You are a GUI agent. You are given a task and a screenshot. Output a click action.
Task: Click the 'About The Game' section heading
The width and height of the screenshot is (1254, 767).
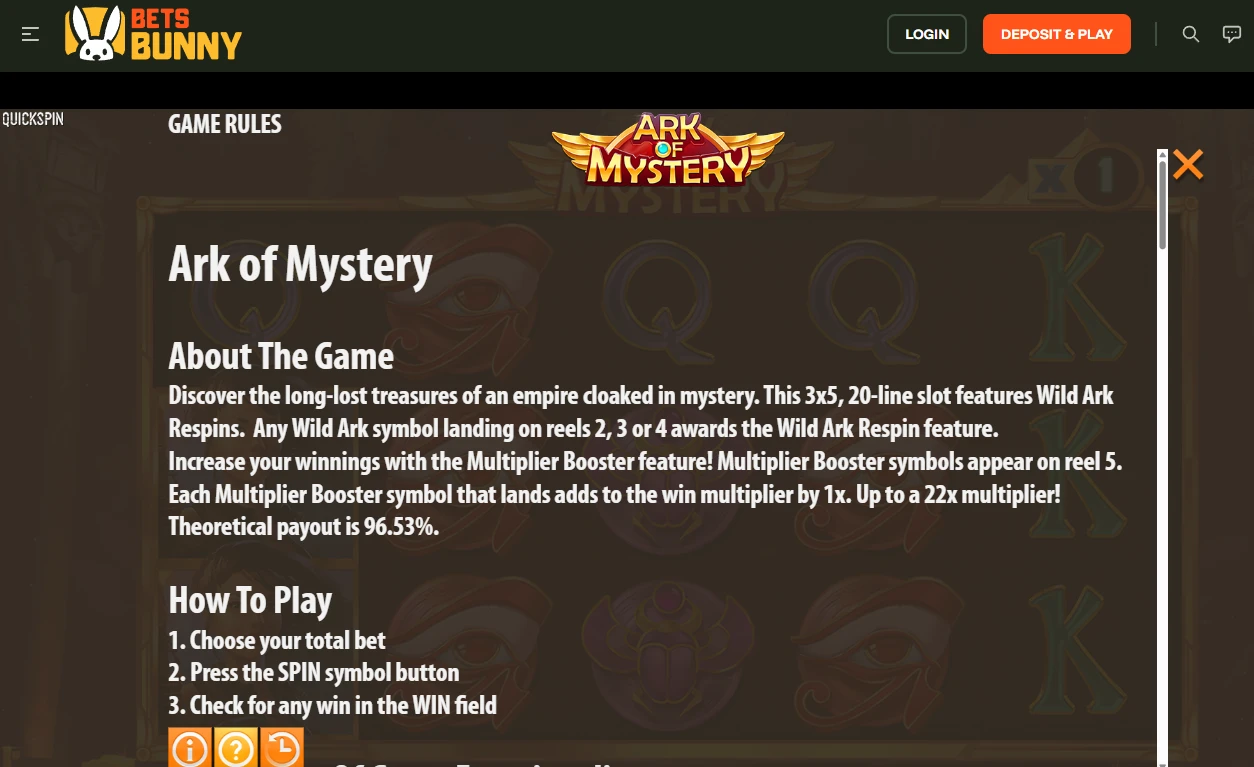pyautogui.click(x=281, y=356)
